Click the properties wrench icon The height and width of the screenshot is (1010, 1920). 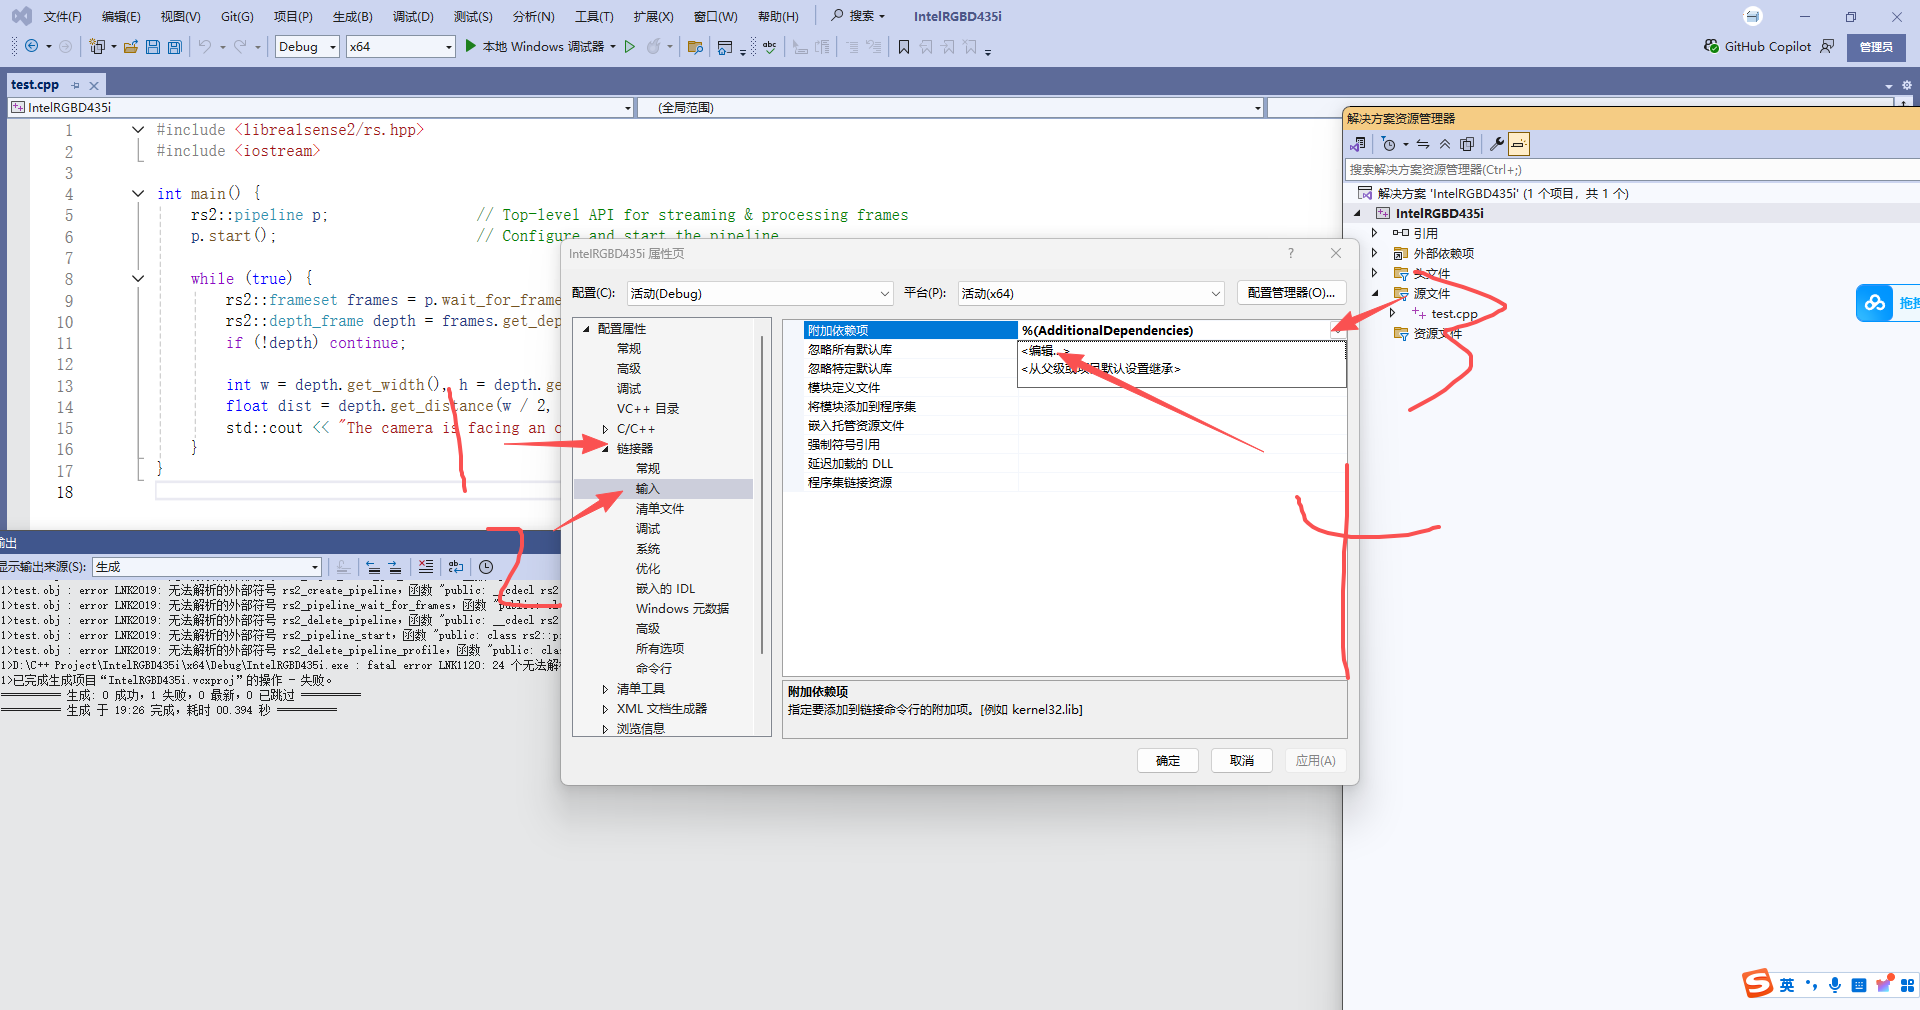pyautogui.click(x=1497, y=144)
